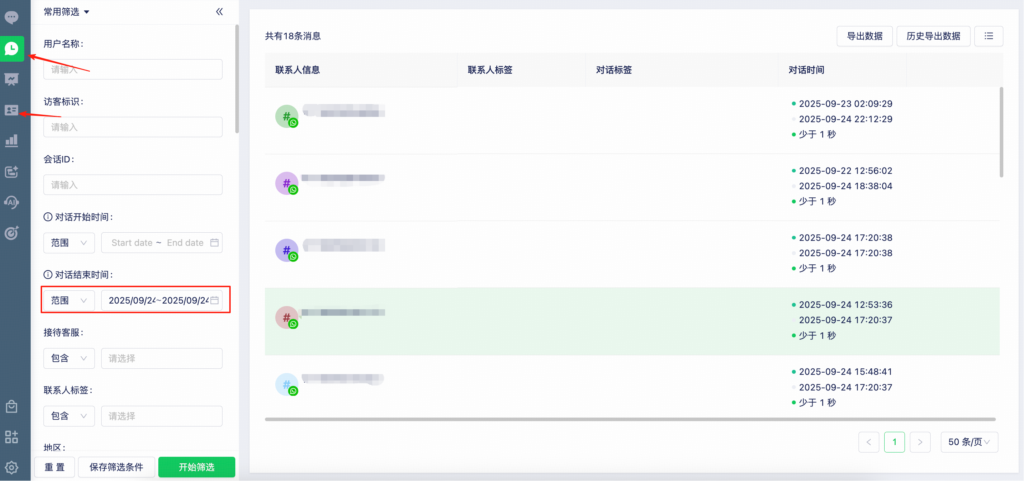Image resolution: width=1024 pixels, height=481 pixels.
Task: Click the contact card icon in sidebar
Action: pyautogui.click(x=12, y=110)
